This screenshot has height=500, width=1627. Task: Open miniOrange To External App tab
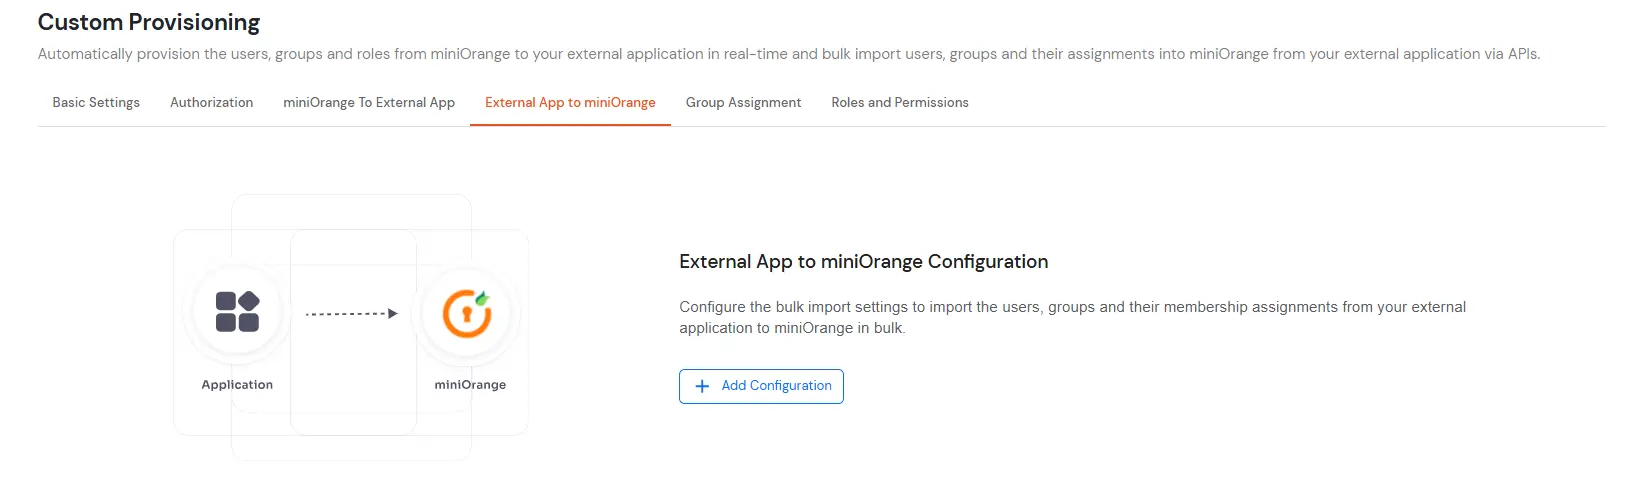(x=369, y=102)
